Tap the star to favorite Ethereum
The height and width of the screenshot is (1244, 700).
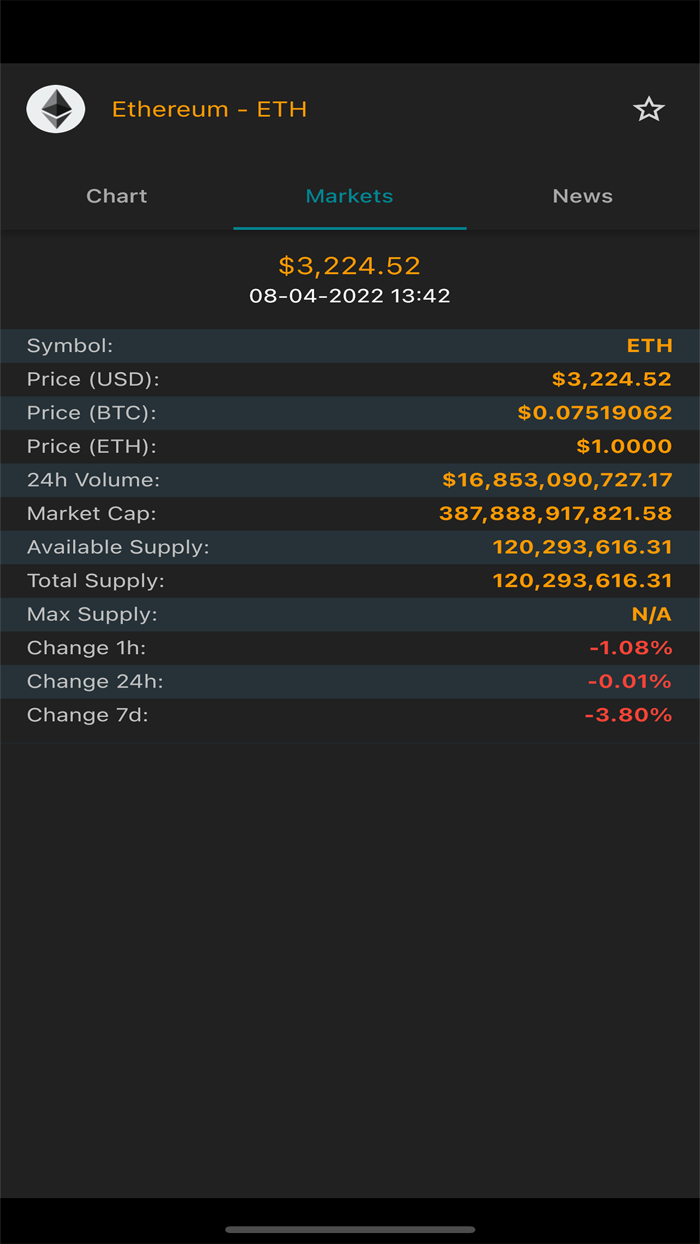click(x=649, y=108)
